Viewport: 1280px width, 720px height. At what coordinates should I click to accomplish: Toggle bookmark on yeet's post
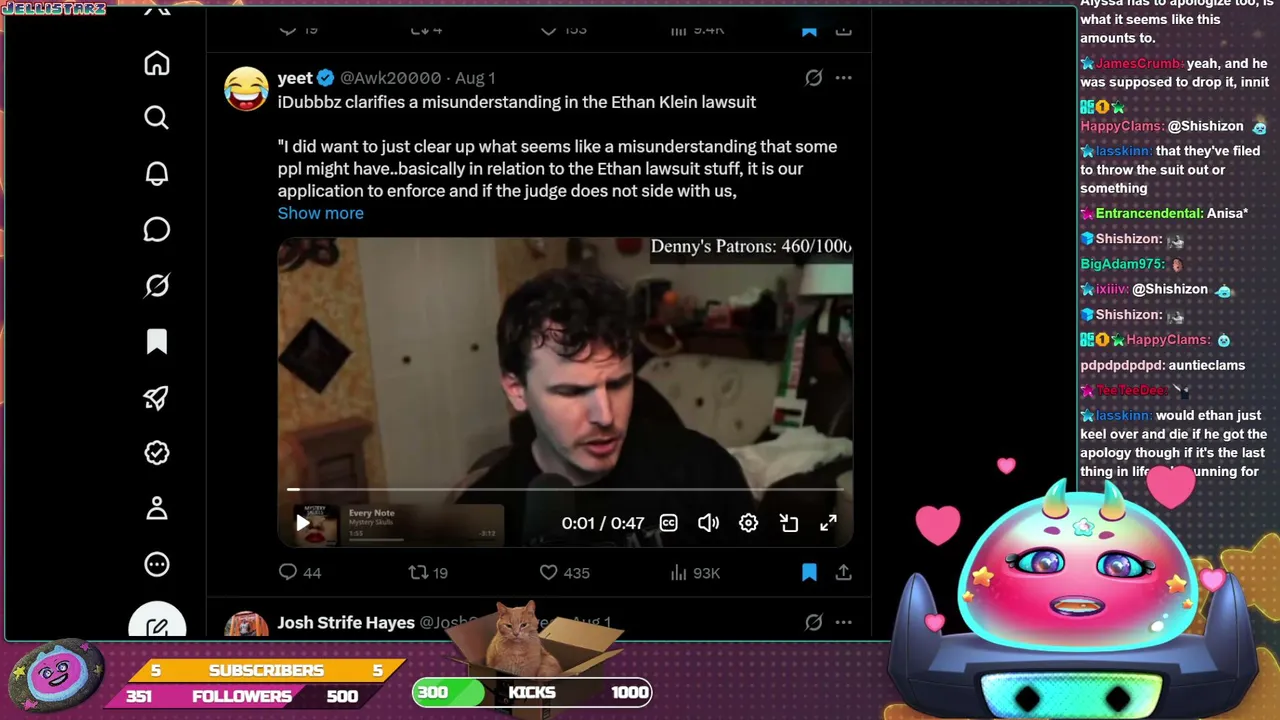coord(809,573)
